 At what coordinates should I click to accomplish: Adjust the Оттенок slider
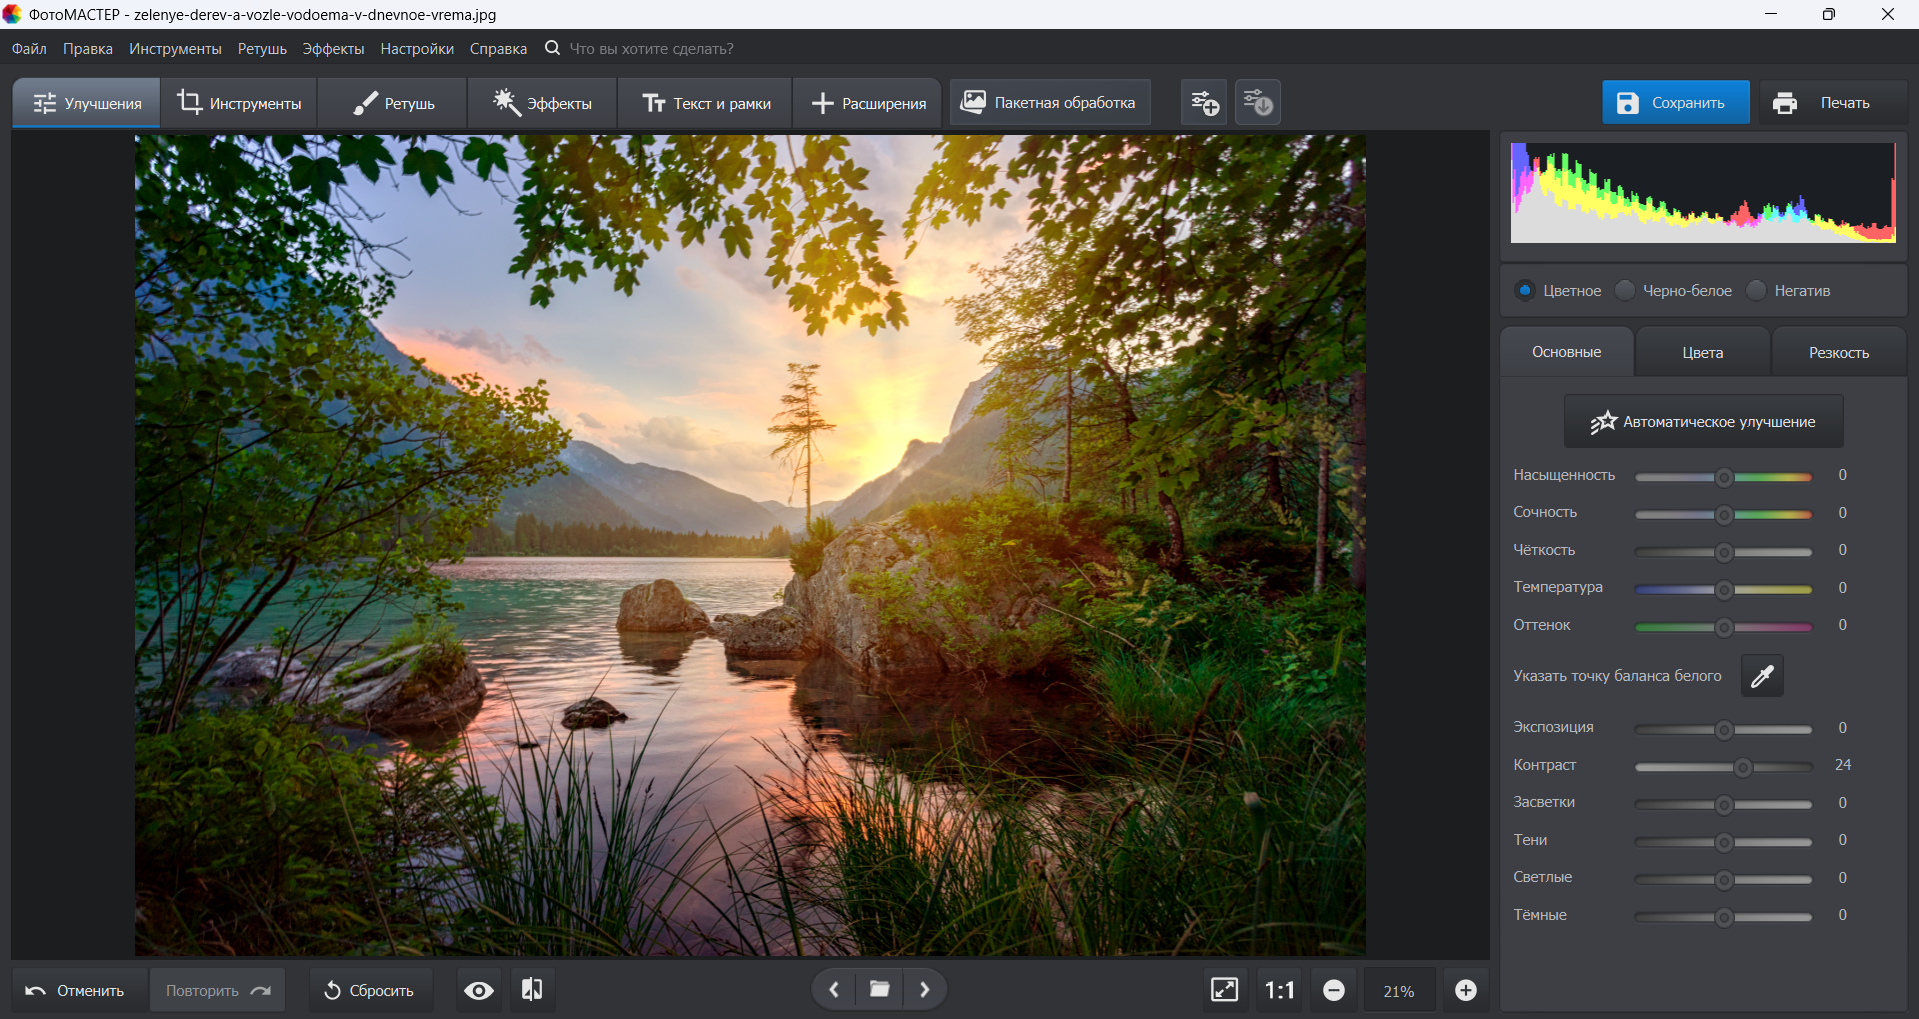pyautogui.click(x=1723, y=627)
